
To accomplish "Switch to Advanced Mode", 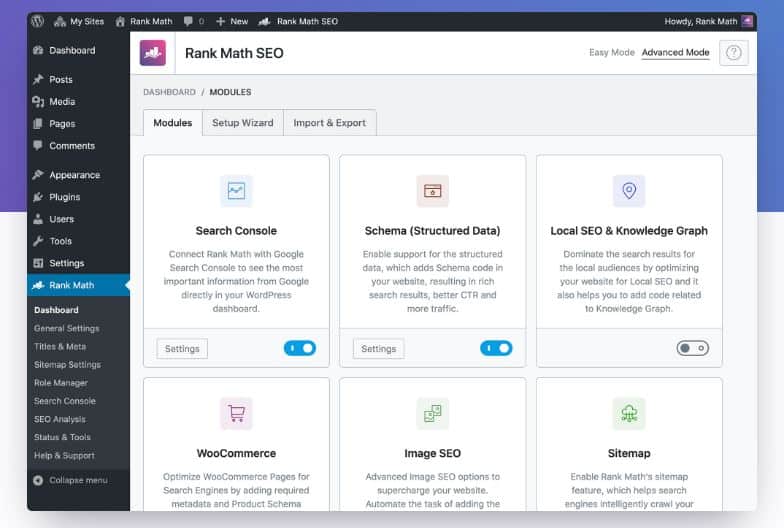I will 676,52.
